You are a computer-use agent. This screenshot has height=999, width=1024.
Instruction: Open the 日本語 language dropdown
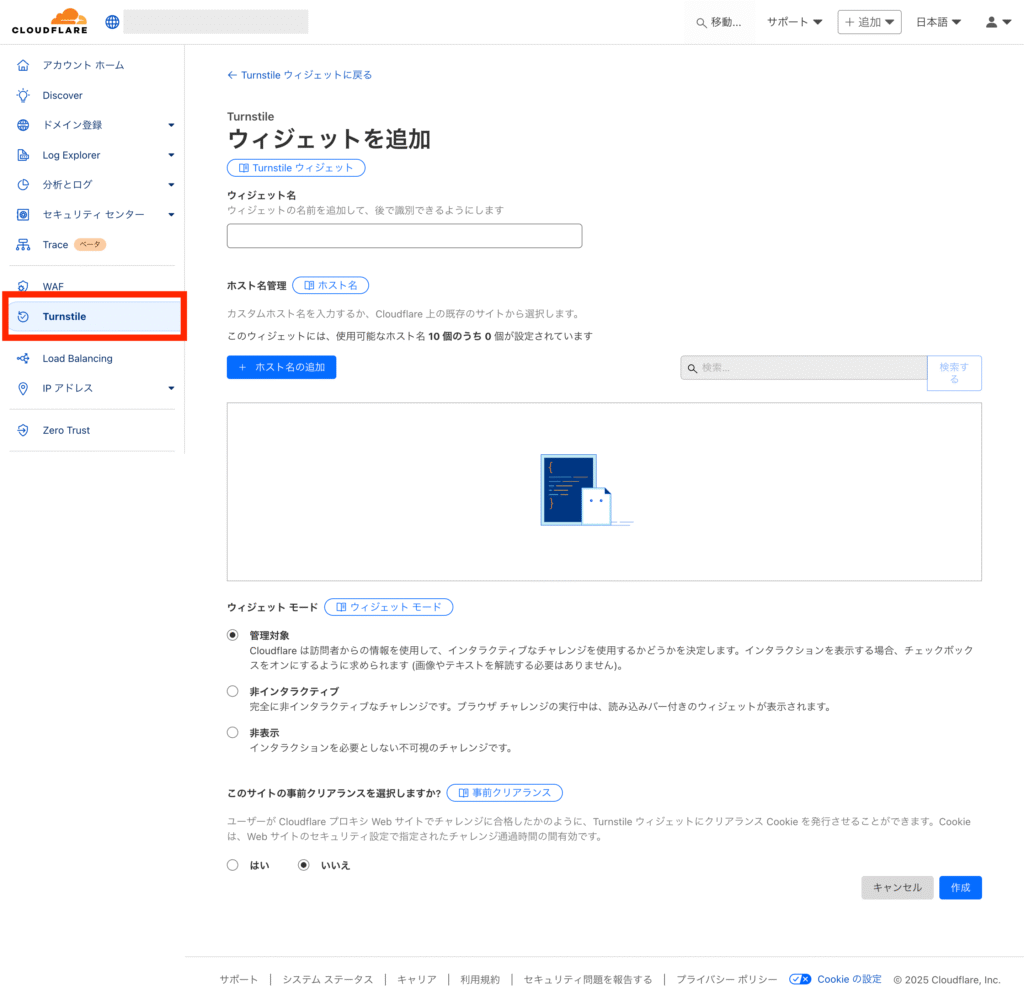[938, 22]
